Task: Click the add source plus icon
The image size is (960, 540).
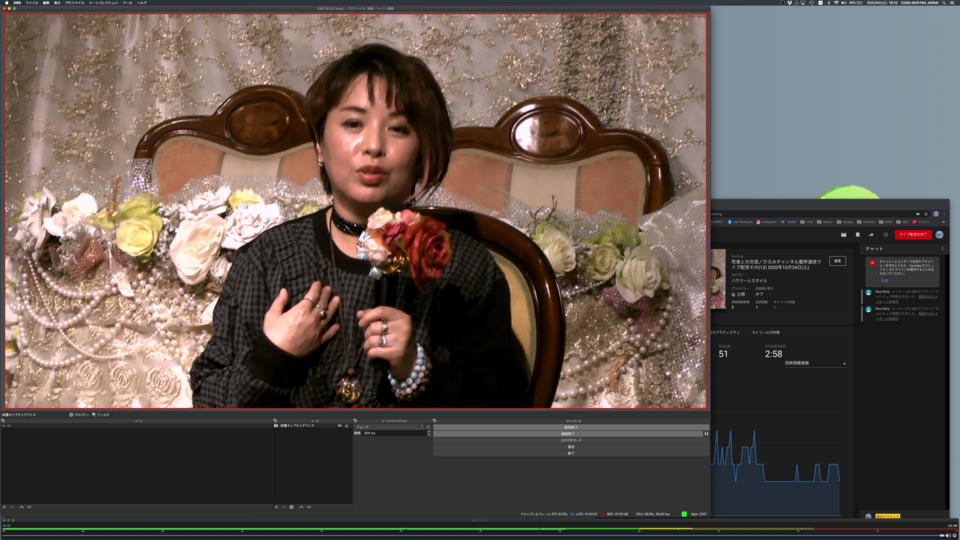Action: point(277,507)
